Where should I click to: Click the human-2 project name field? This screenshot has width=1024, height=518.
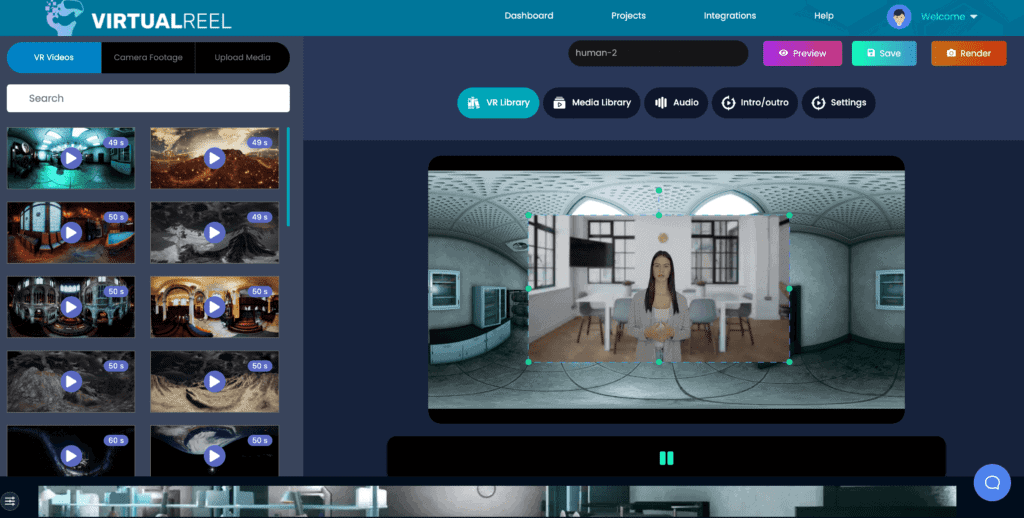[x=658, y=53]
